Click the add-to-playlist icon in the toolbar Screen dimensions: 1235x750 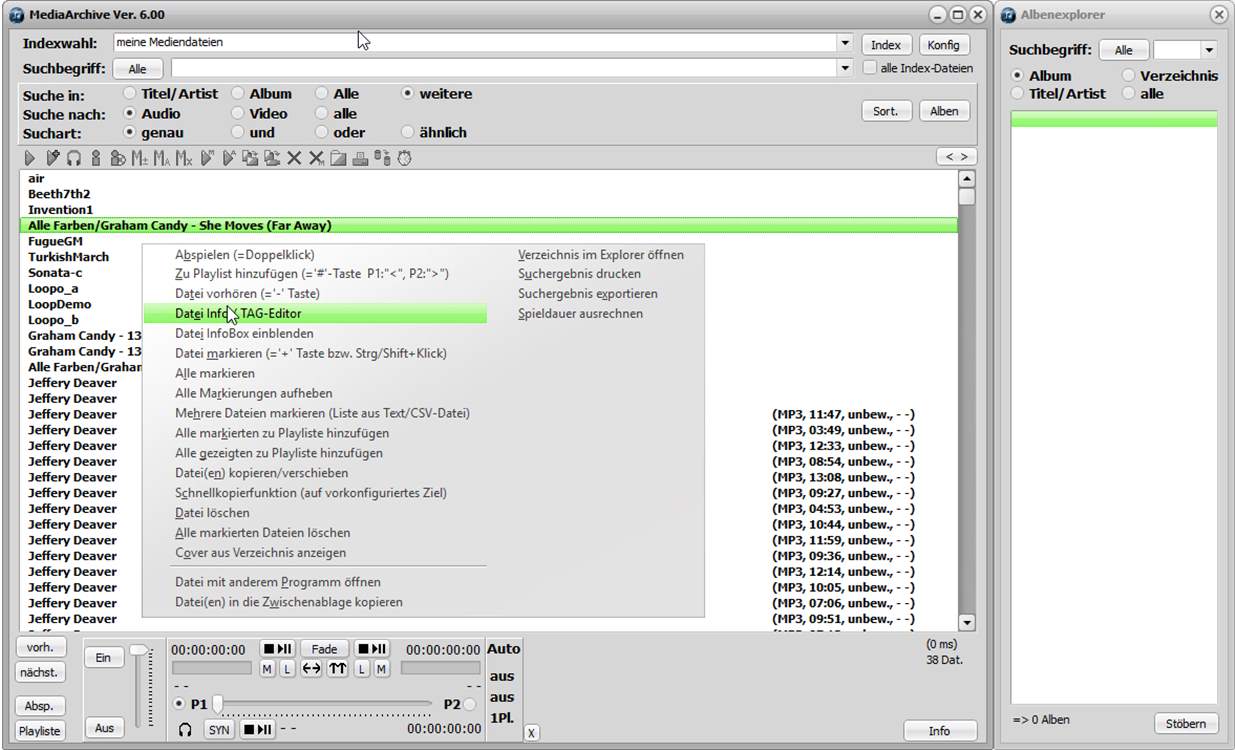pos(53,158)
